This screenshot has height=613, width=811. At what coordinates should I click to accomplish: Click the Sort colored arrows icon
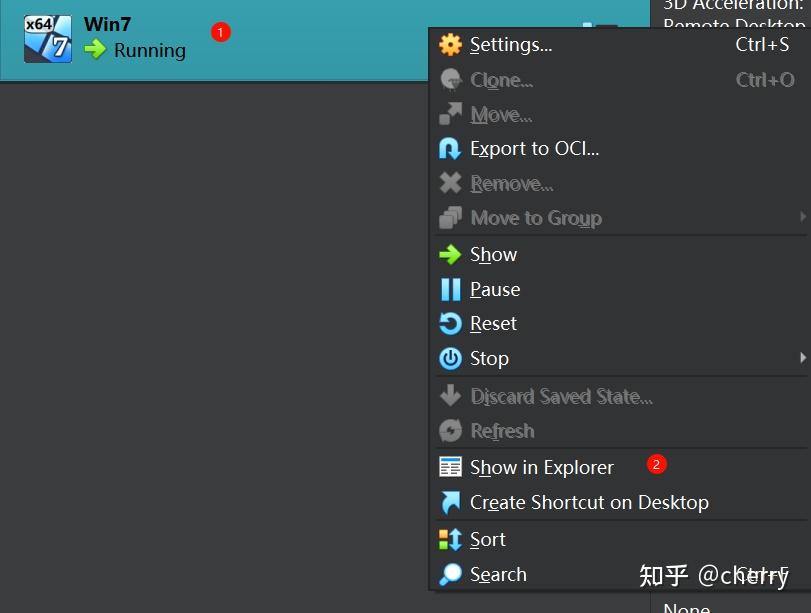click(450, 540)
